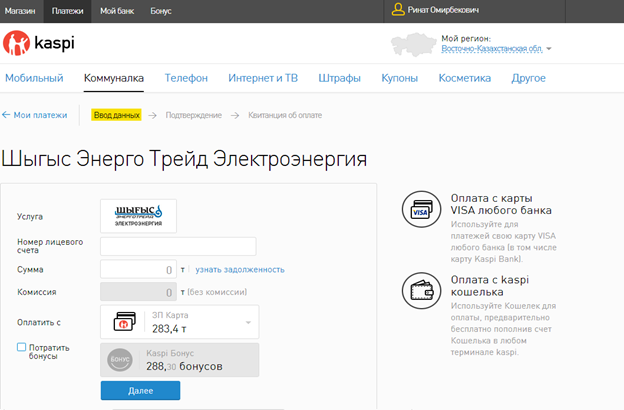Switch to the Другое tab
The height and width of the screenshot is (410, 624).
click(x=528, y=78)
